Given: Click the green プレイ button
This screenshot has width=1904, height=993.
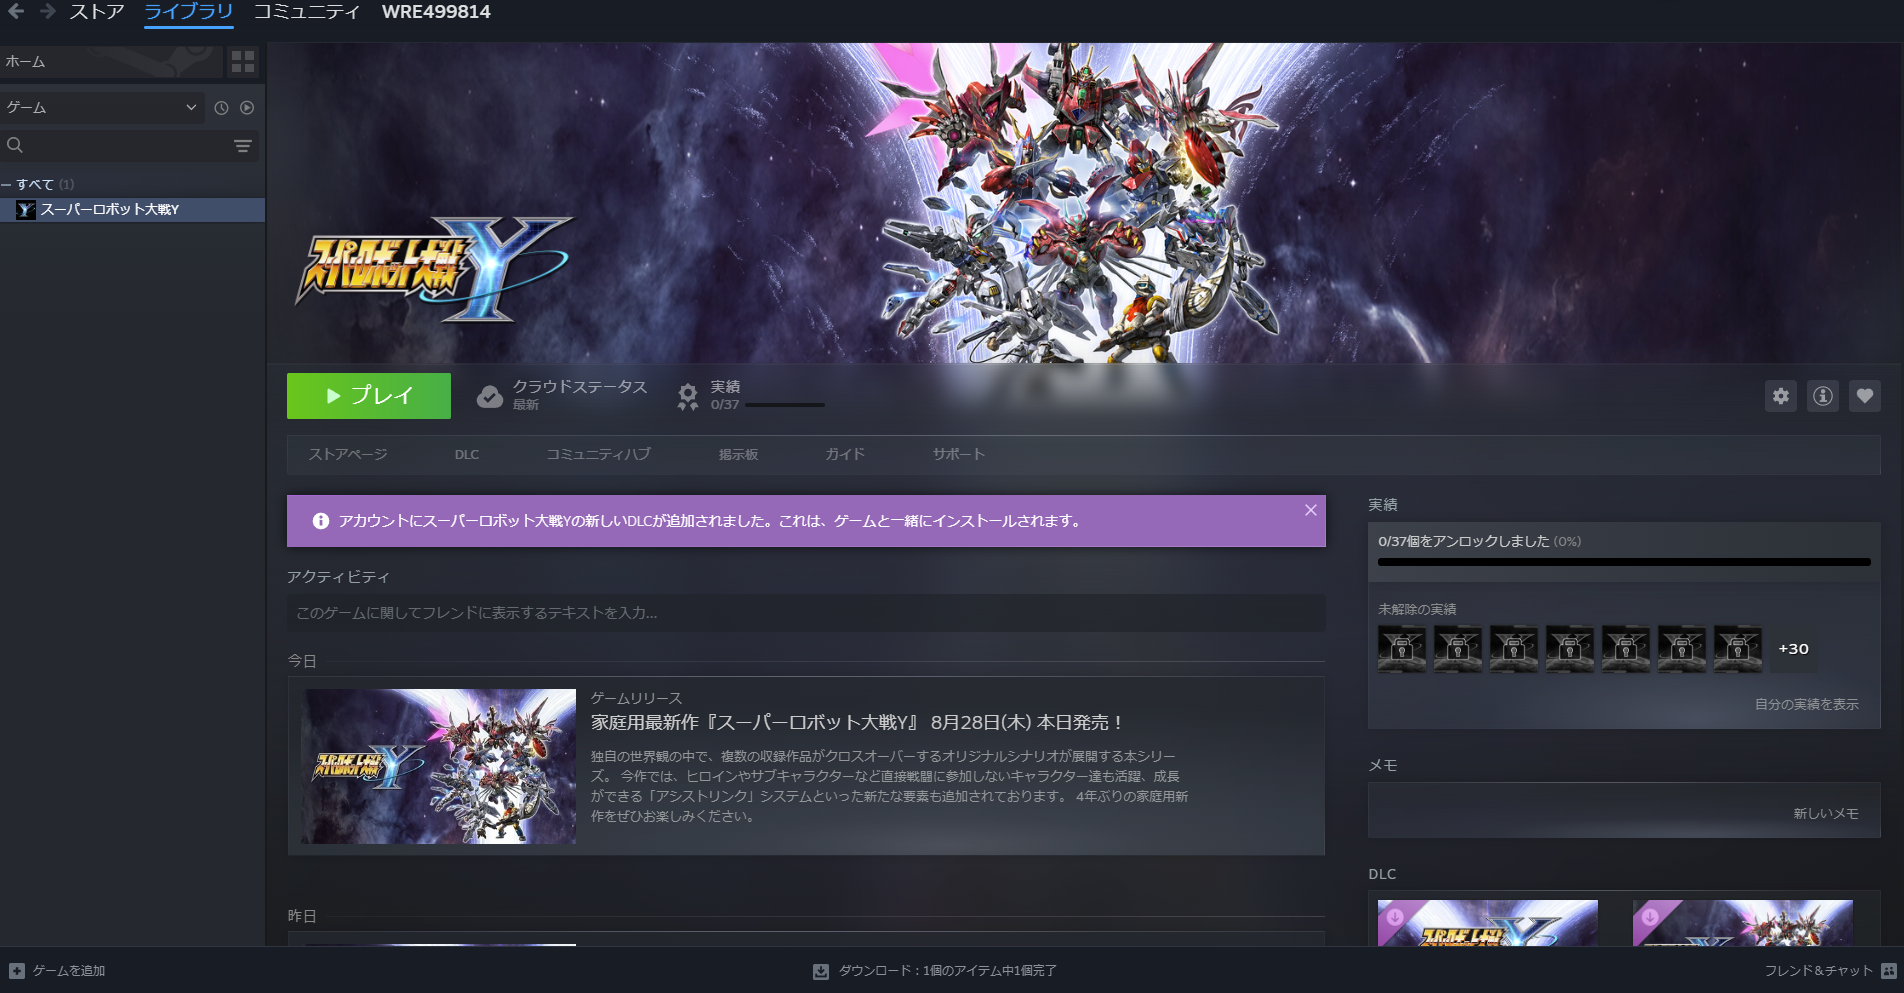Looking at the screenshot, I should pyautogui.click(x=369, y=396).
